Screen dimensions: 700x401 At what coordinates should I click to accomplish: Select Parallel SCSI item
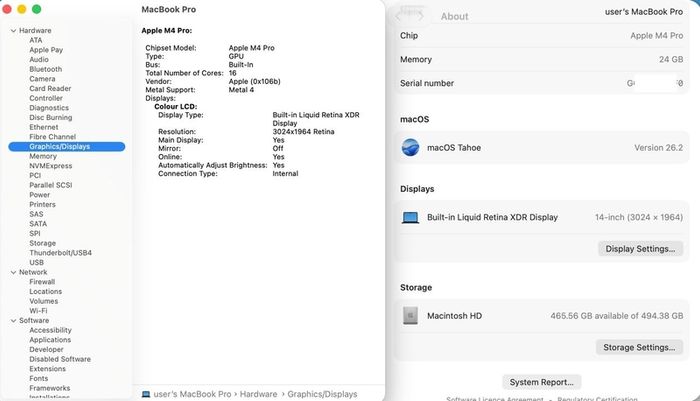click(x=50, y=185)
